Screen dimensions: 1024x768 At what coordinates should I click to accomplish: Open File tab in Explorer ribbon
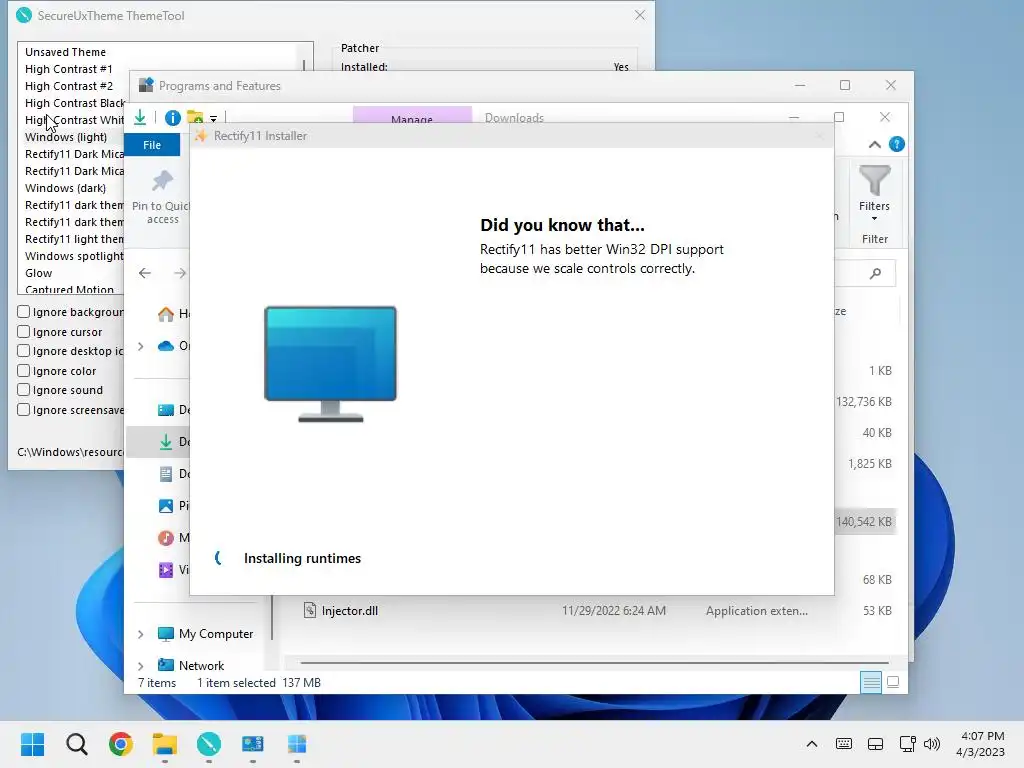pos(152,145)
